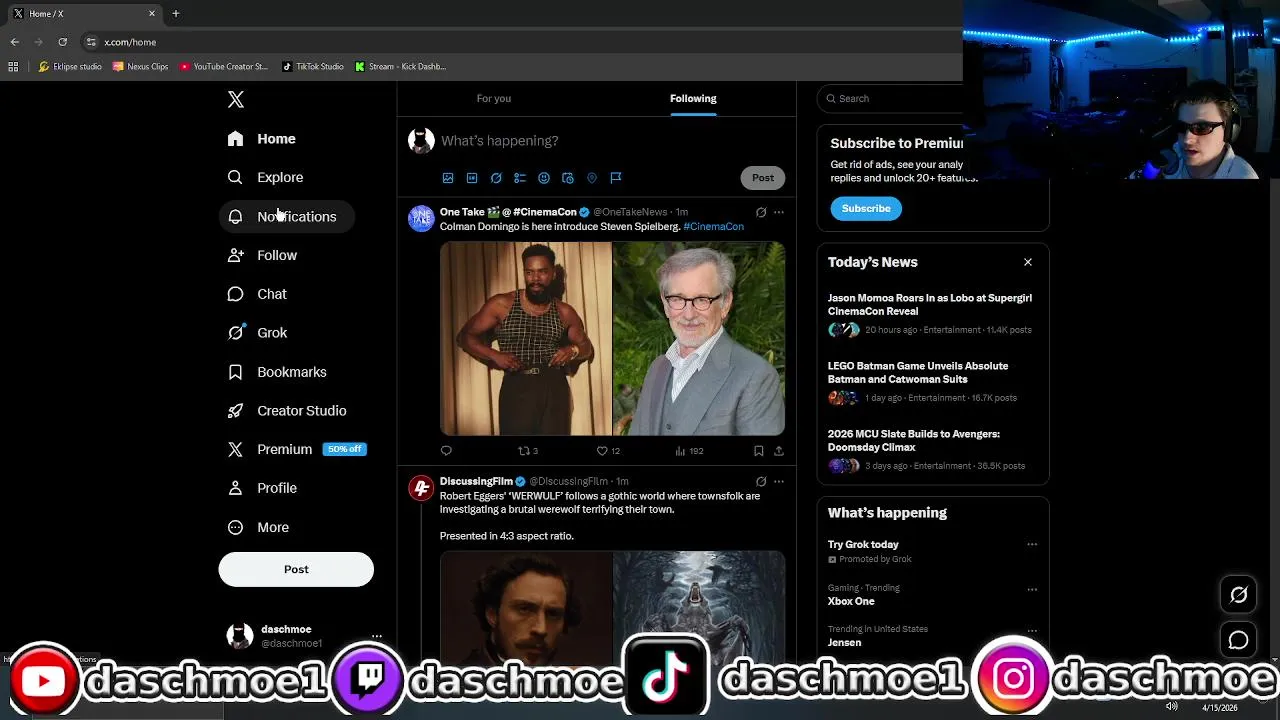Add media image in the composer
The width and height of the screenshot is (1280, 720).
point(448,178)
